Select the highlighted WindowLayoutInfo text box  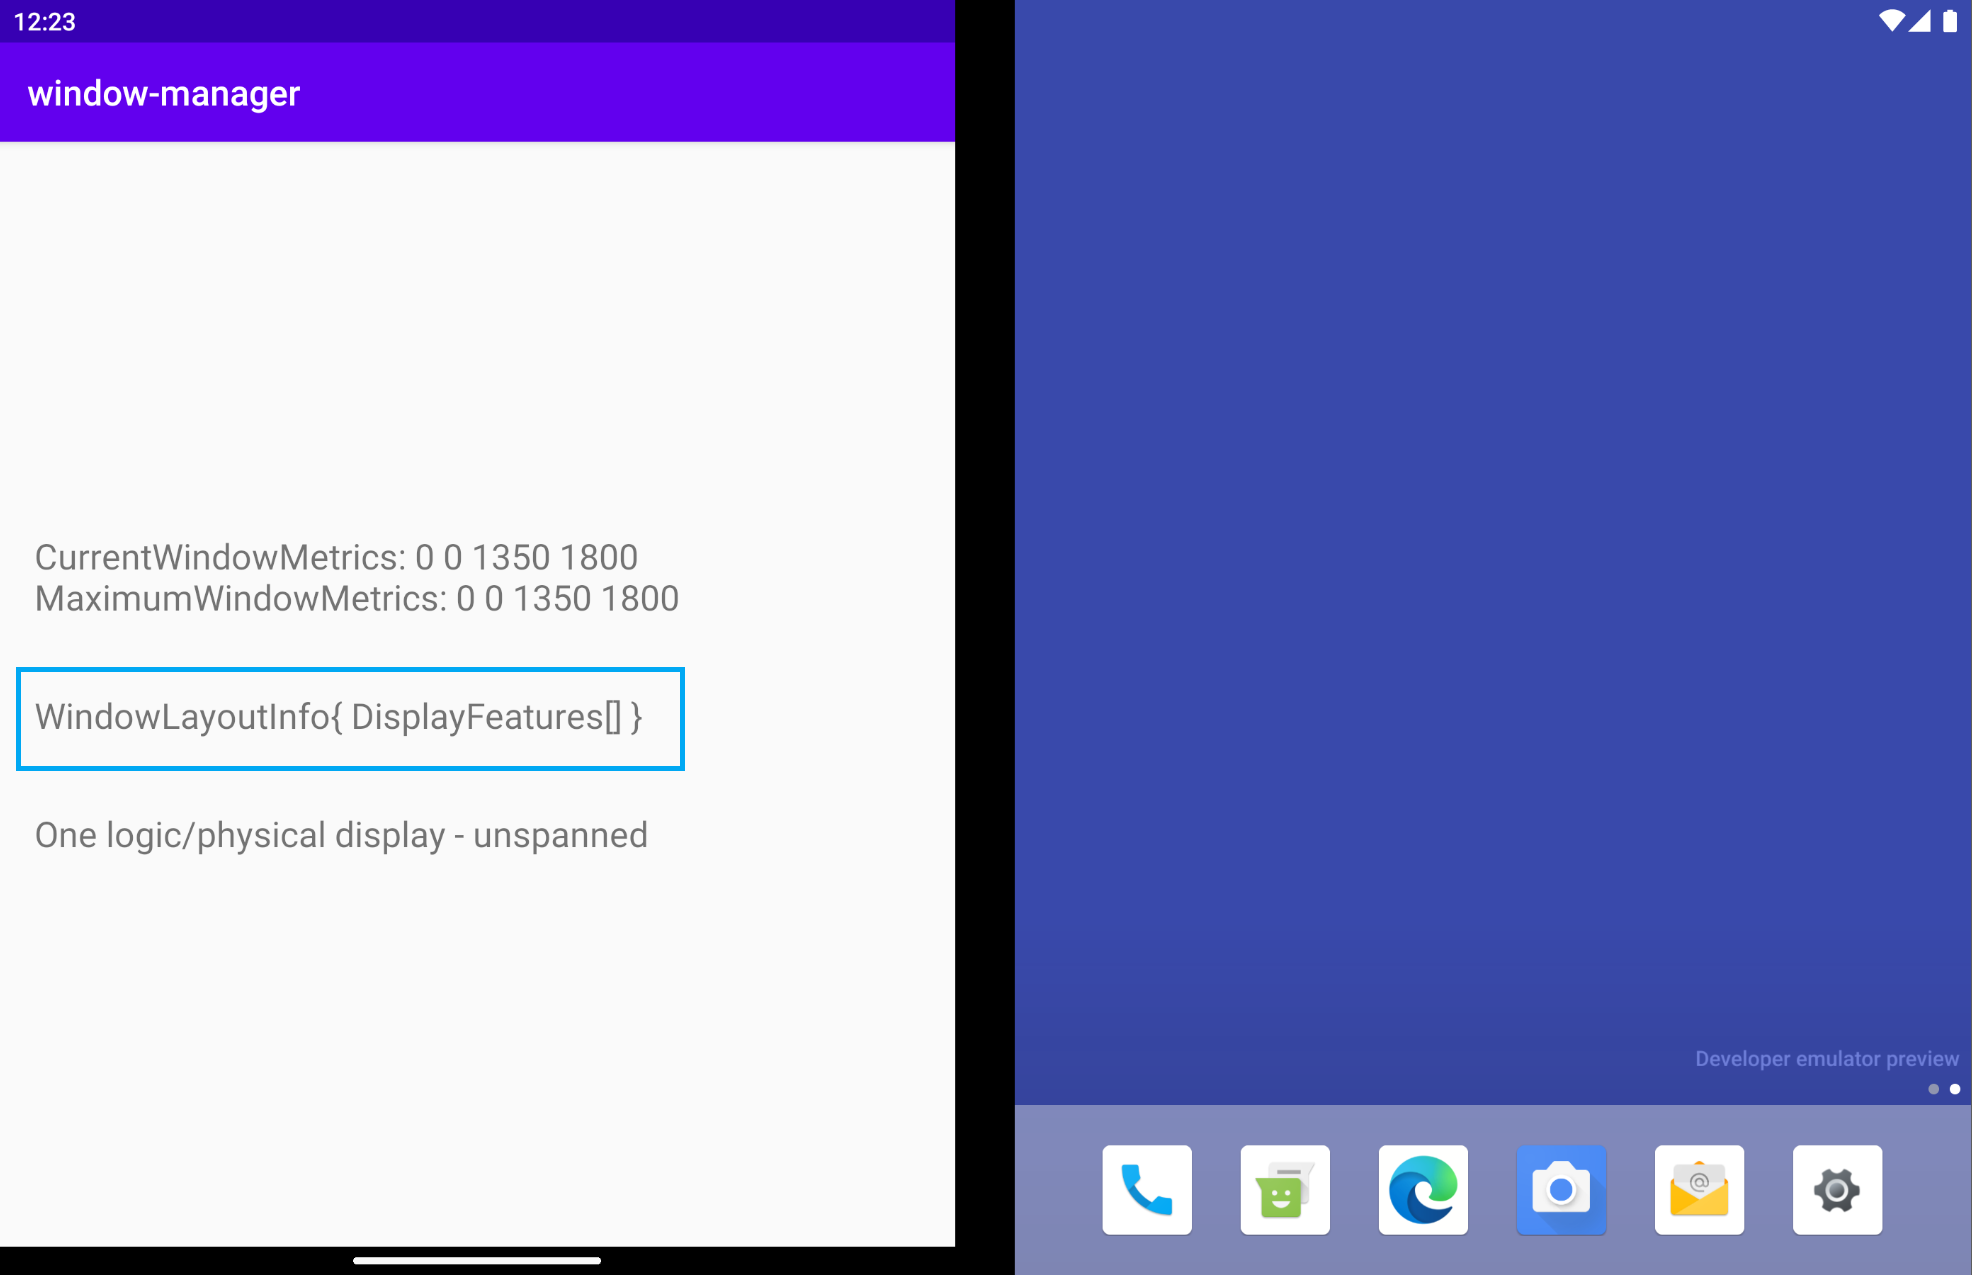349,718
